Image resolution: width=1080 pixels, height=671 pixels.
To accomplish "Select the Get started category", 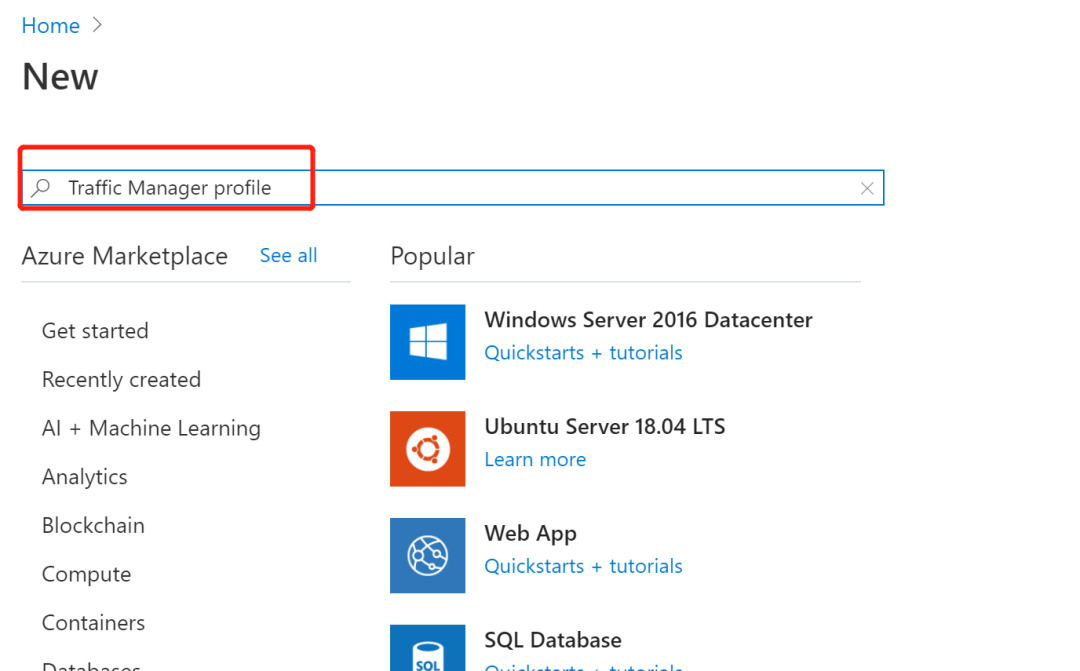I will click(95, 331).
